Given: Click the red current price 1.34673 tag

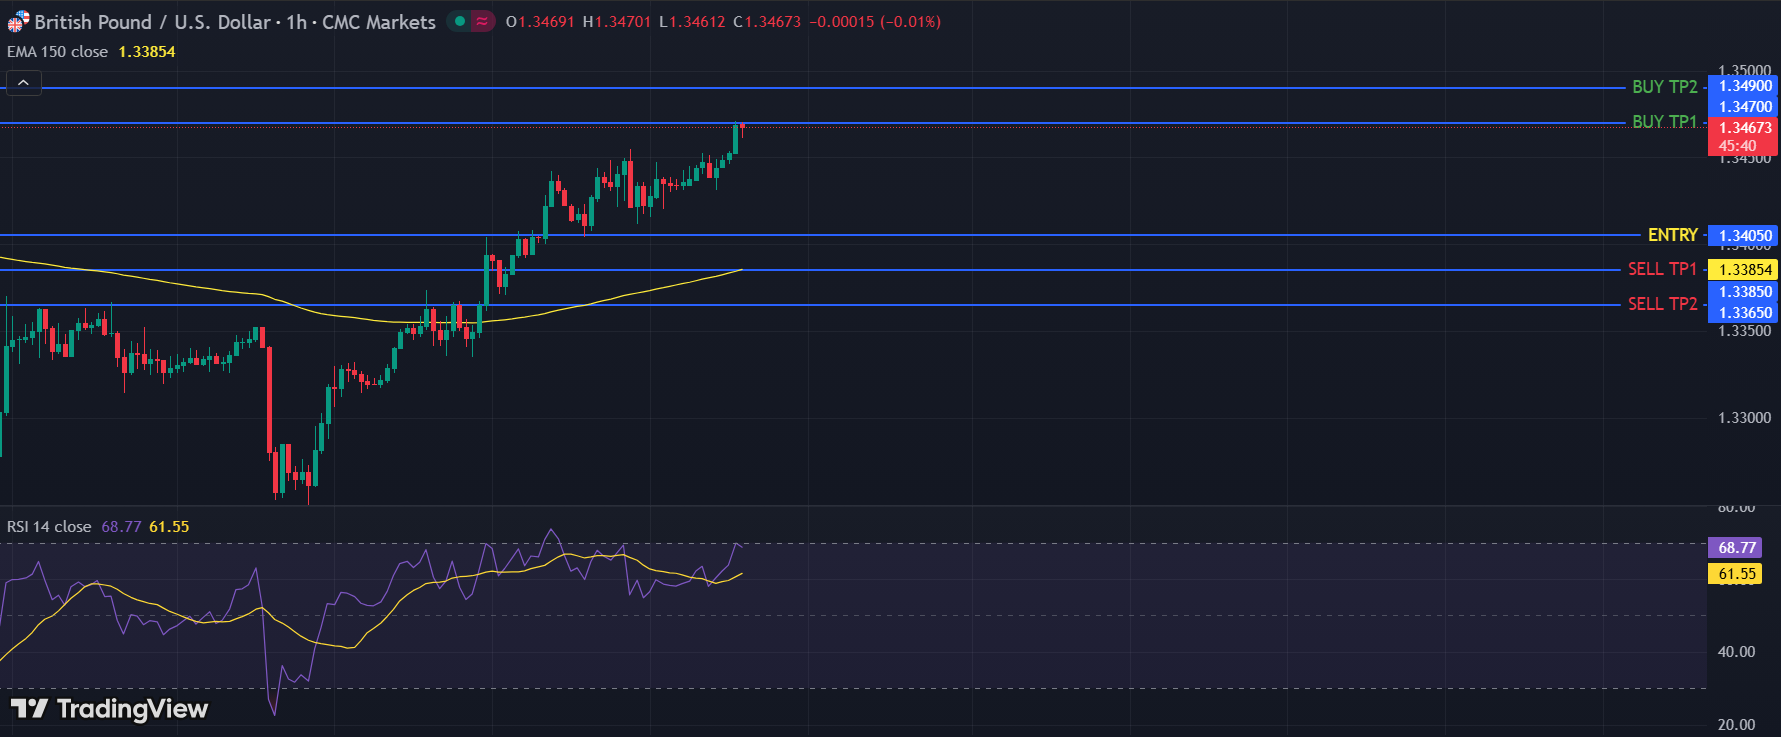Looking at the screenshot, I should point(1744,128).
